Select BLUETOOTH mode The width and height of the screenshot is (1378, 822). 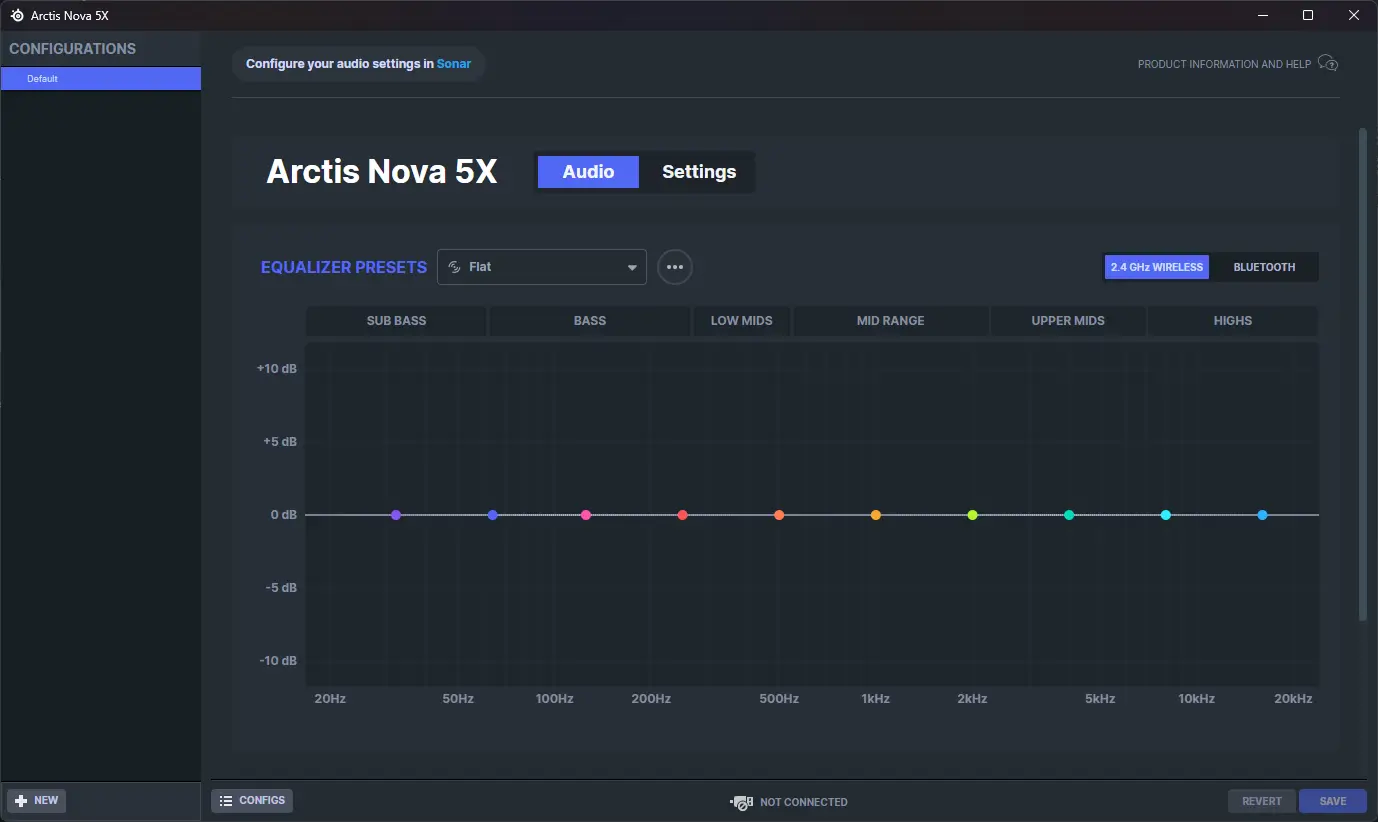pyautogui.click(x=1264, y=267)
